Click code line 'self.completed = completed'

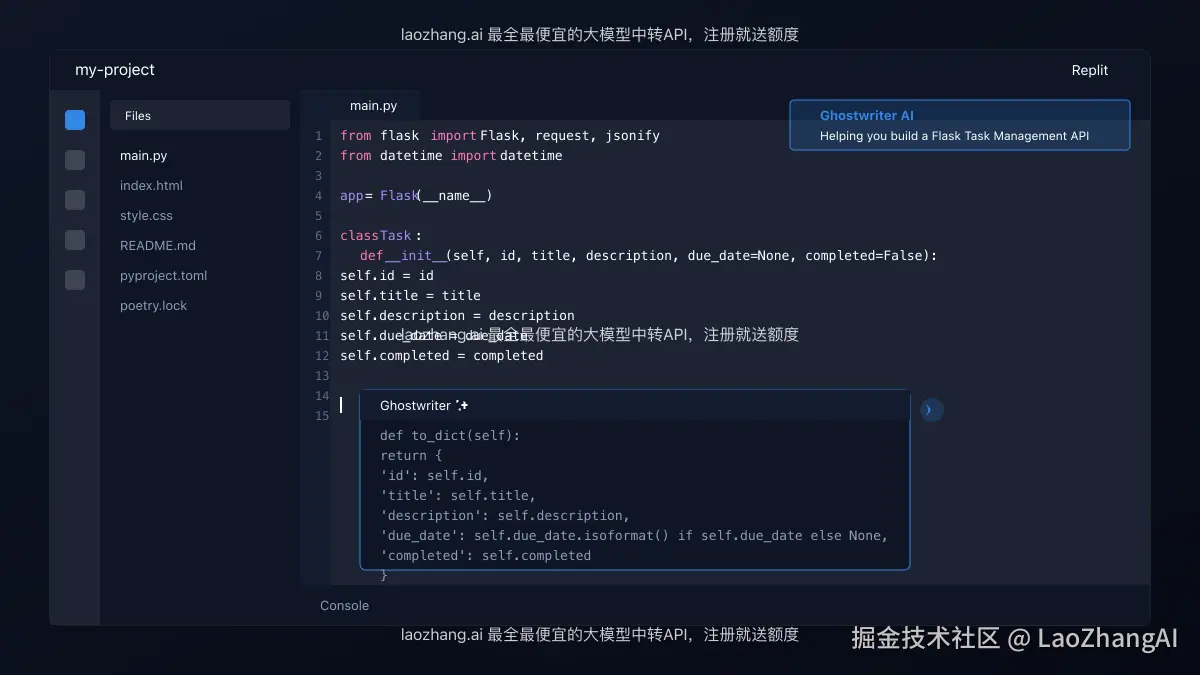tap(441, 355)
